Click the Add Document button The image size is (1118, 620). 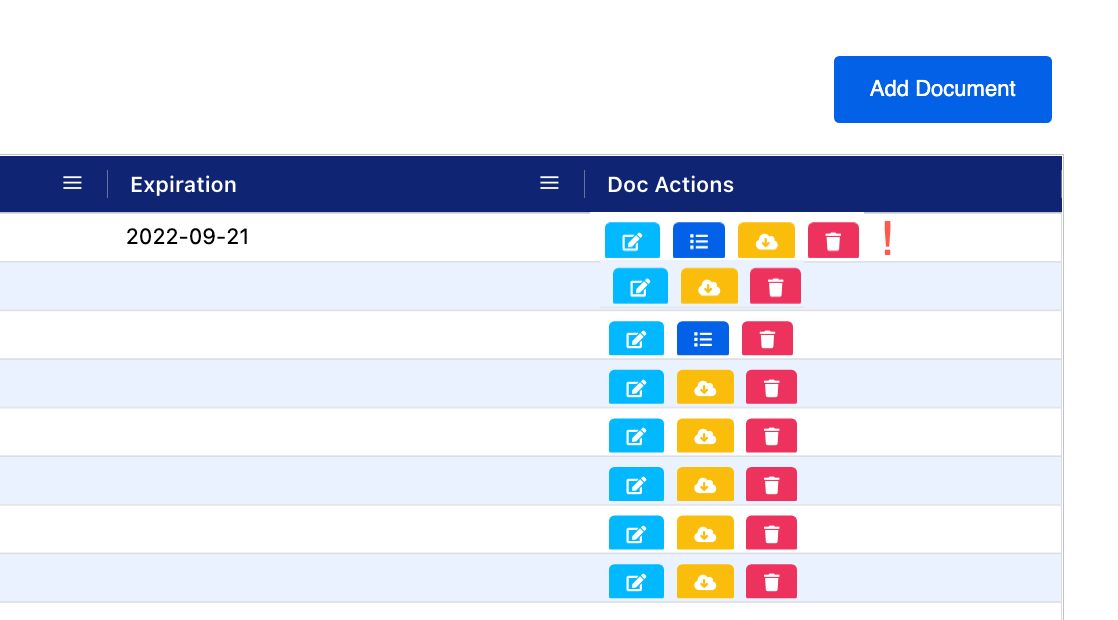[942, 89]
